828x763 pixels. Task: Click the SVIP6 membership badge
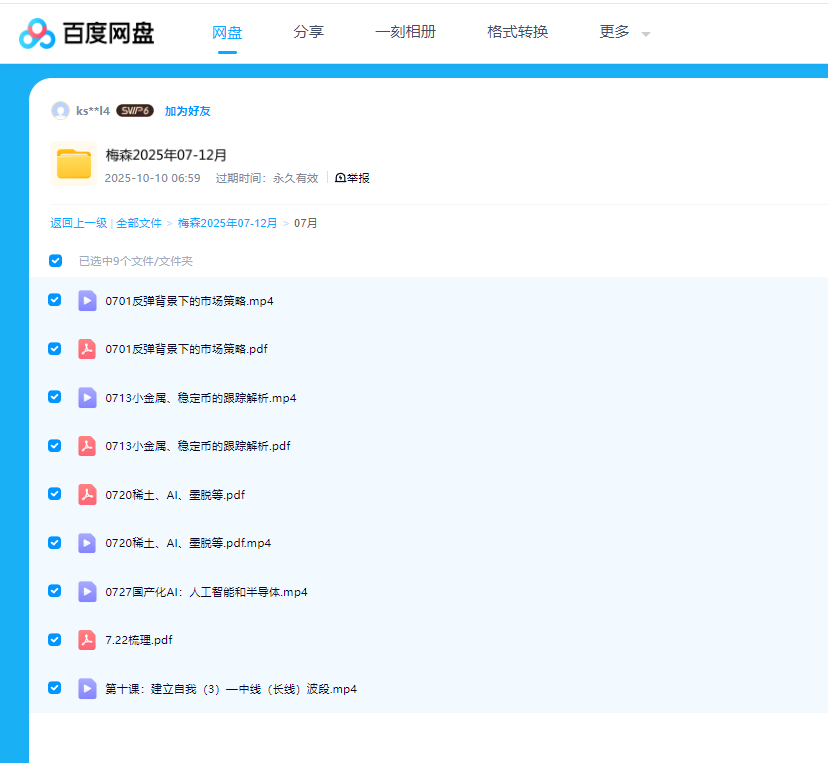[134, 111]
